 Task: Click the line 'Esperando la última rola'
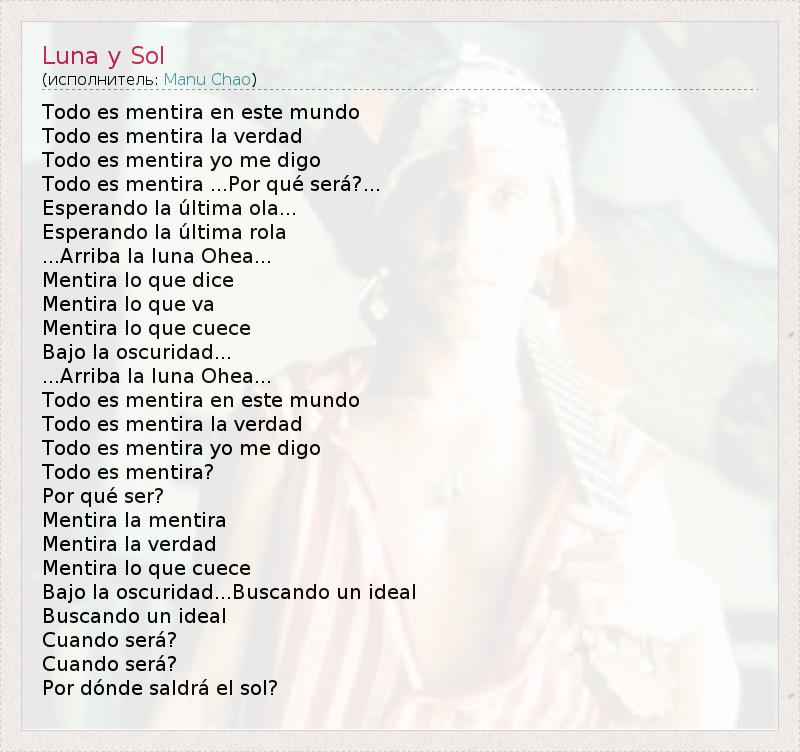[164, 232]
